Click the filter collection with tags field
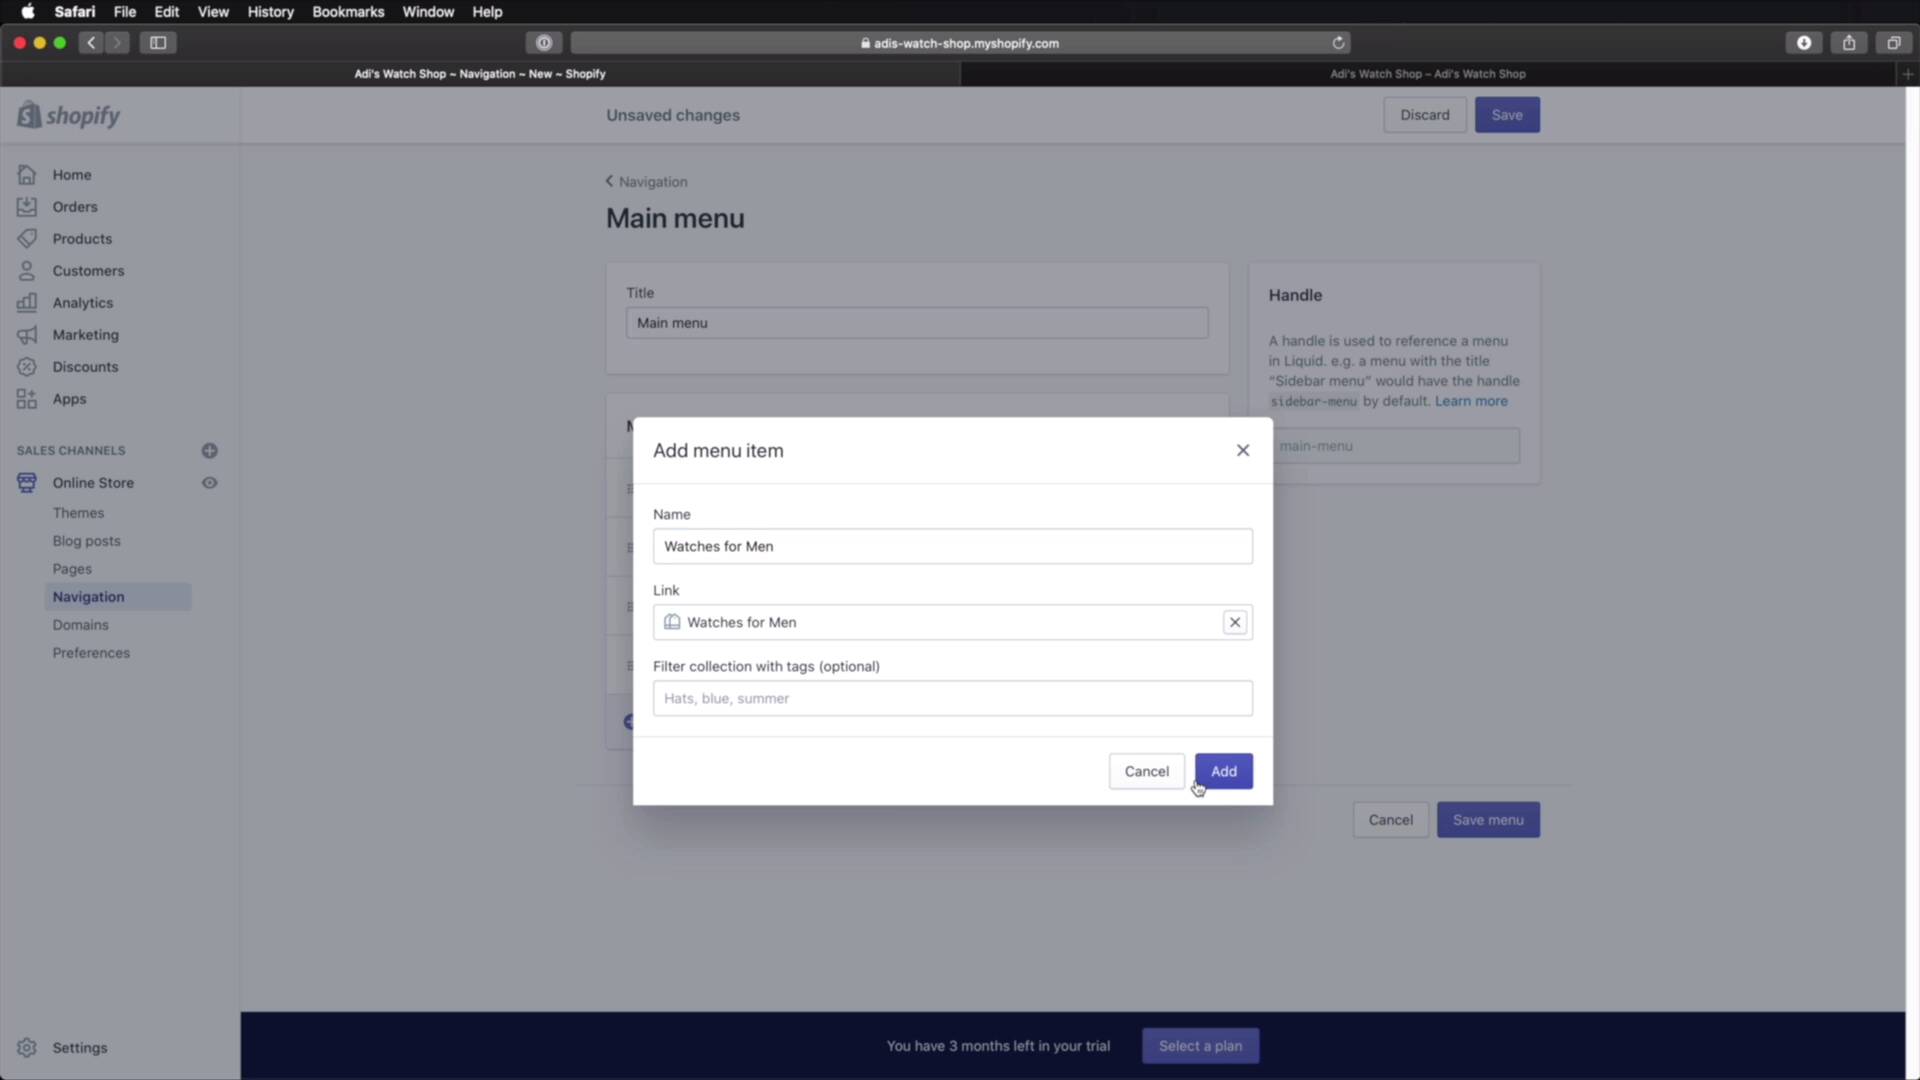The image size is (1920, 1080). pos(952,698)
